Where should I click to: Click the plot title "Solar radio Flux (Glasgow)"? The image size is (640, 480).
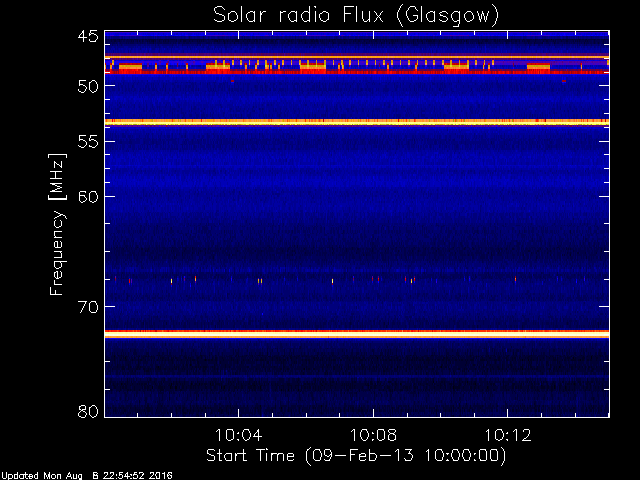tap(356, 16)
